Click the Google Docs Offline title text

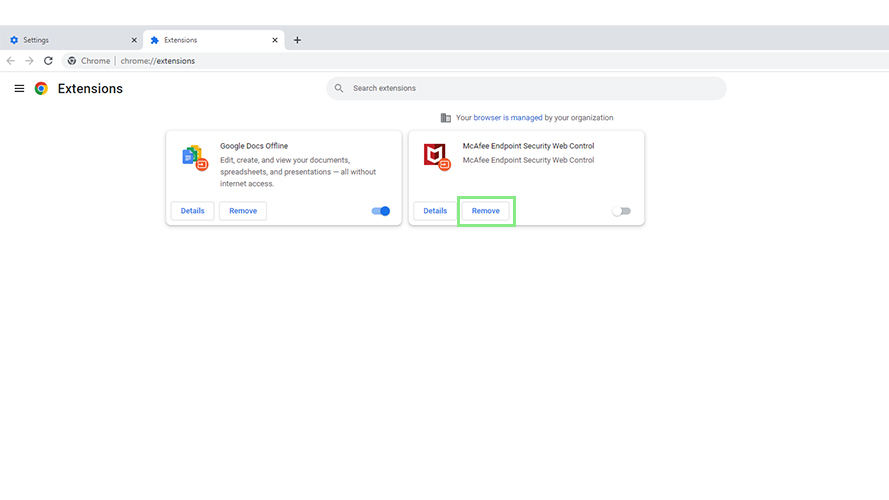(254, 146)
